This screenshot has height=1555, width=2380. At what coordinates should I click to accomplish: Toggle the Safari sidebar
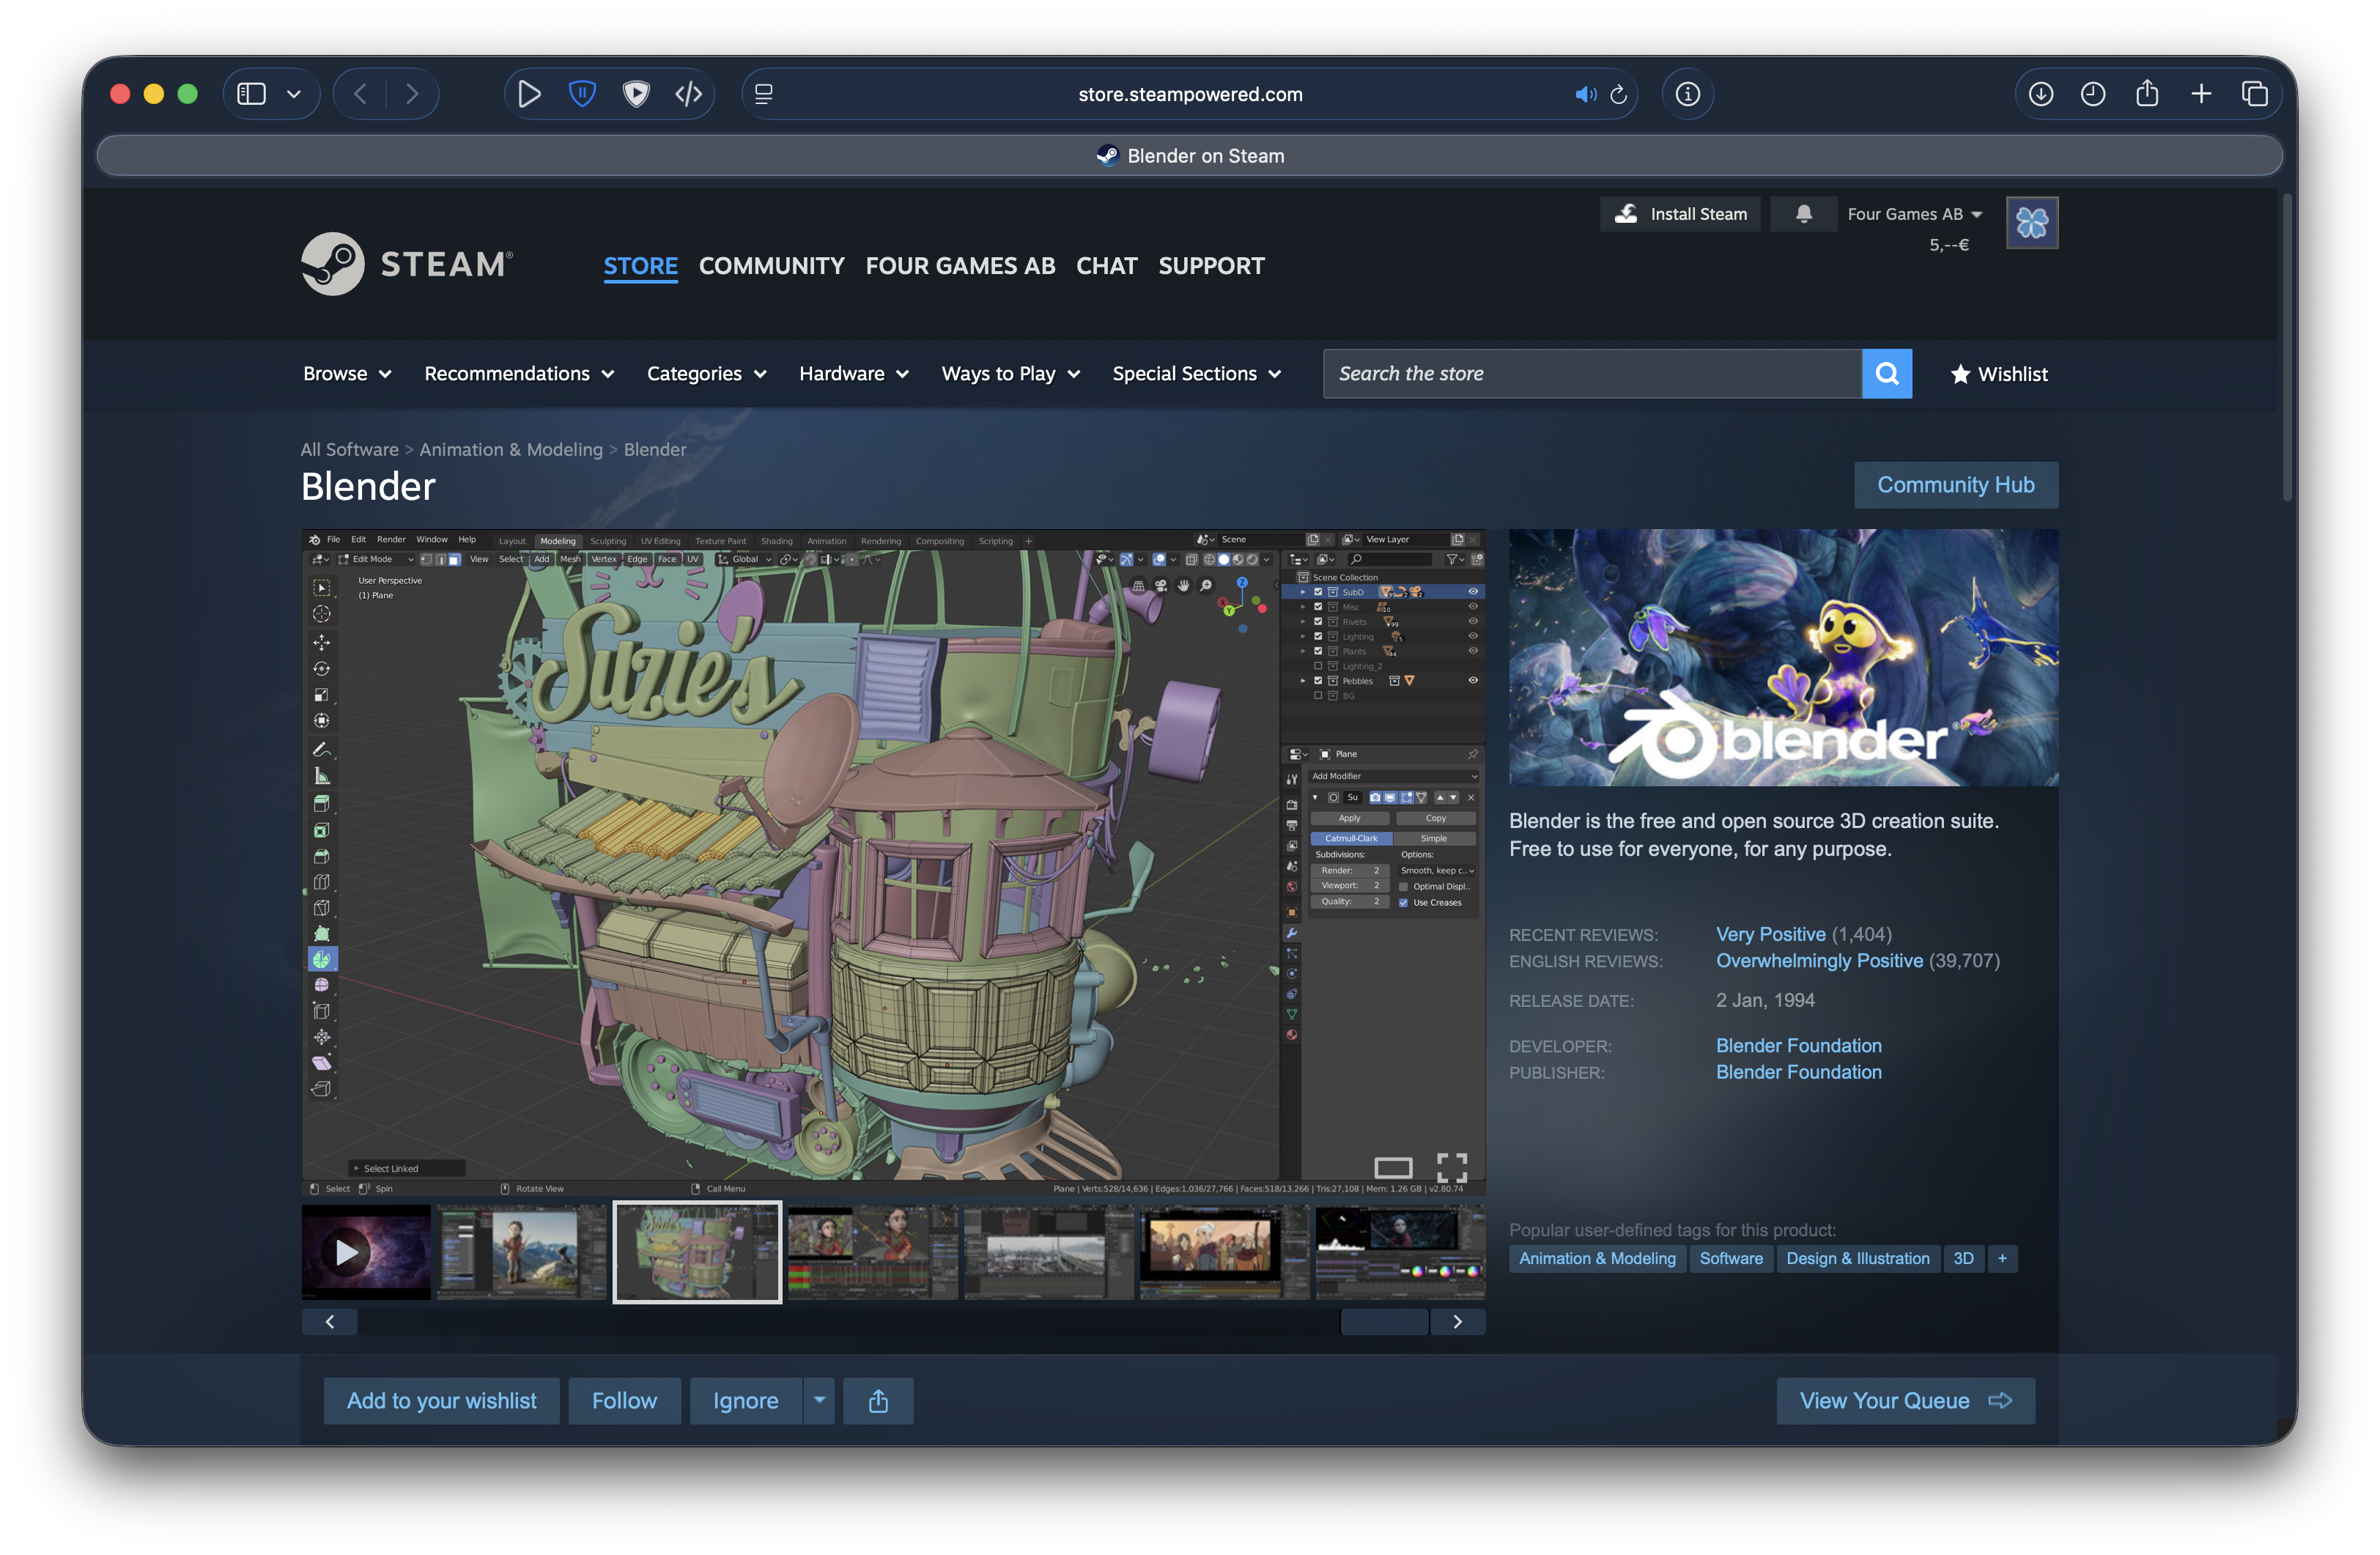(x=251, y=94)
